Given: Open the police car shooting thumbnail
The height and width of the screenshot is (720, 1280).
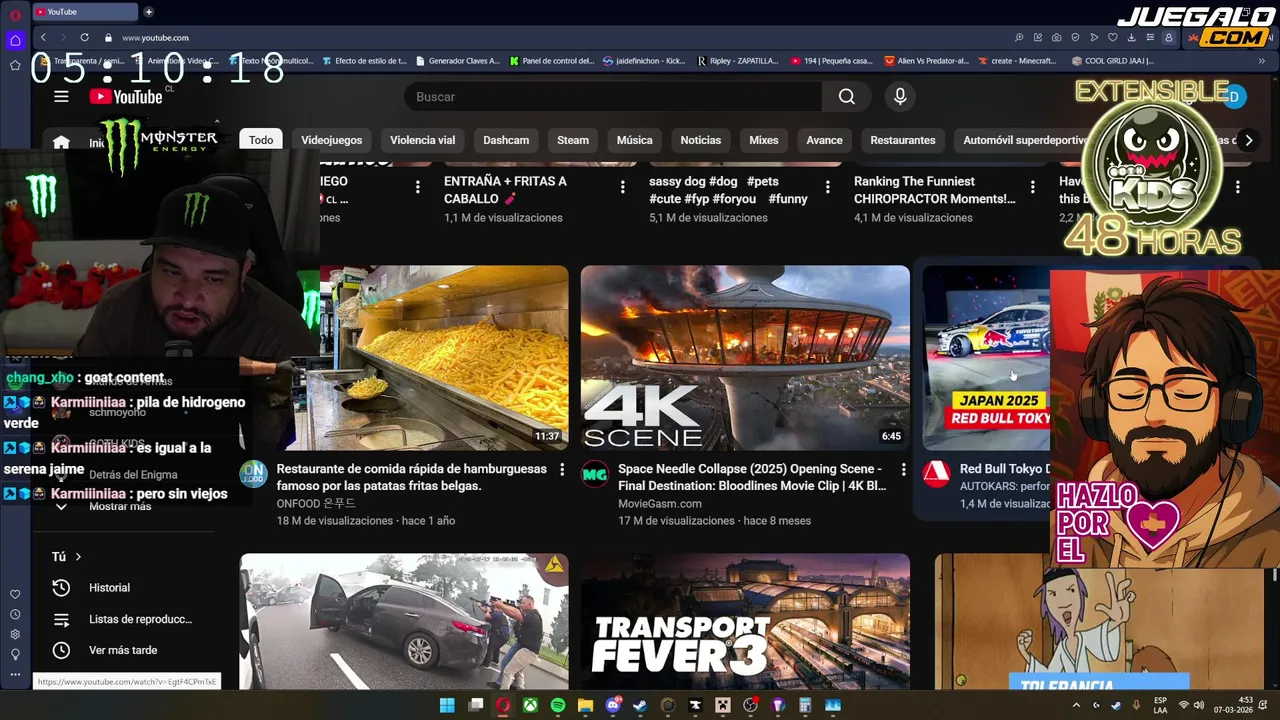Looking at the screenshot, I should [404, 621].
